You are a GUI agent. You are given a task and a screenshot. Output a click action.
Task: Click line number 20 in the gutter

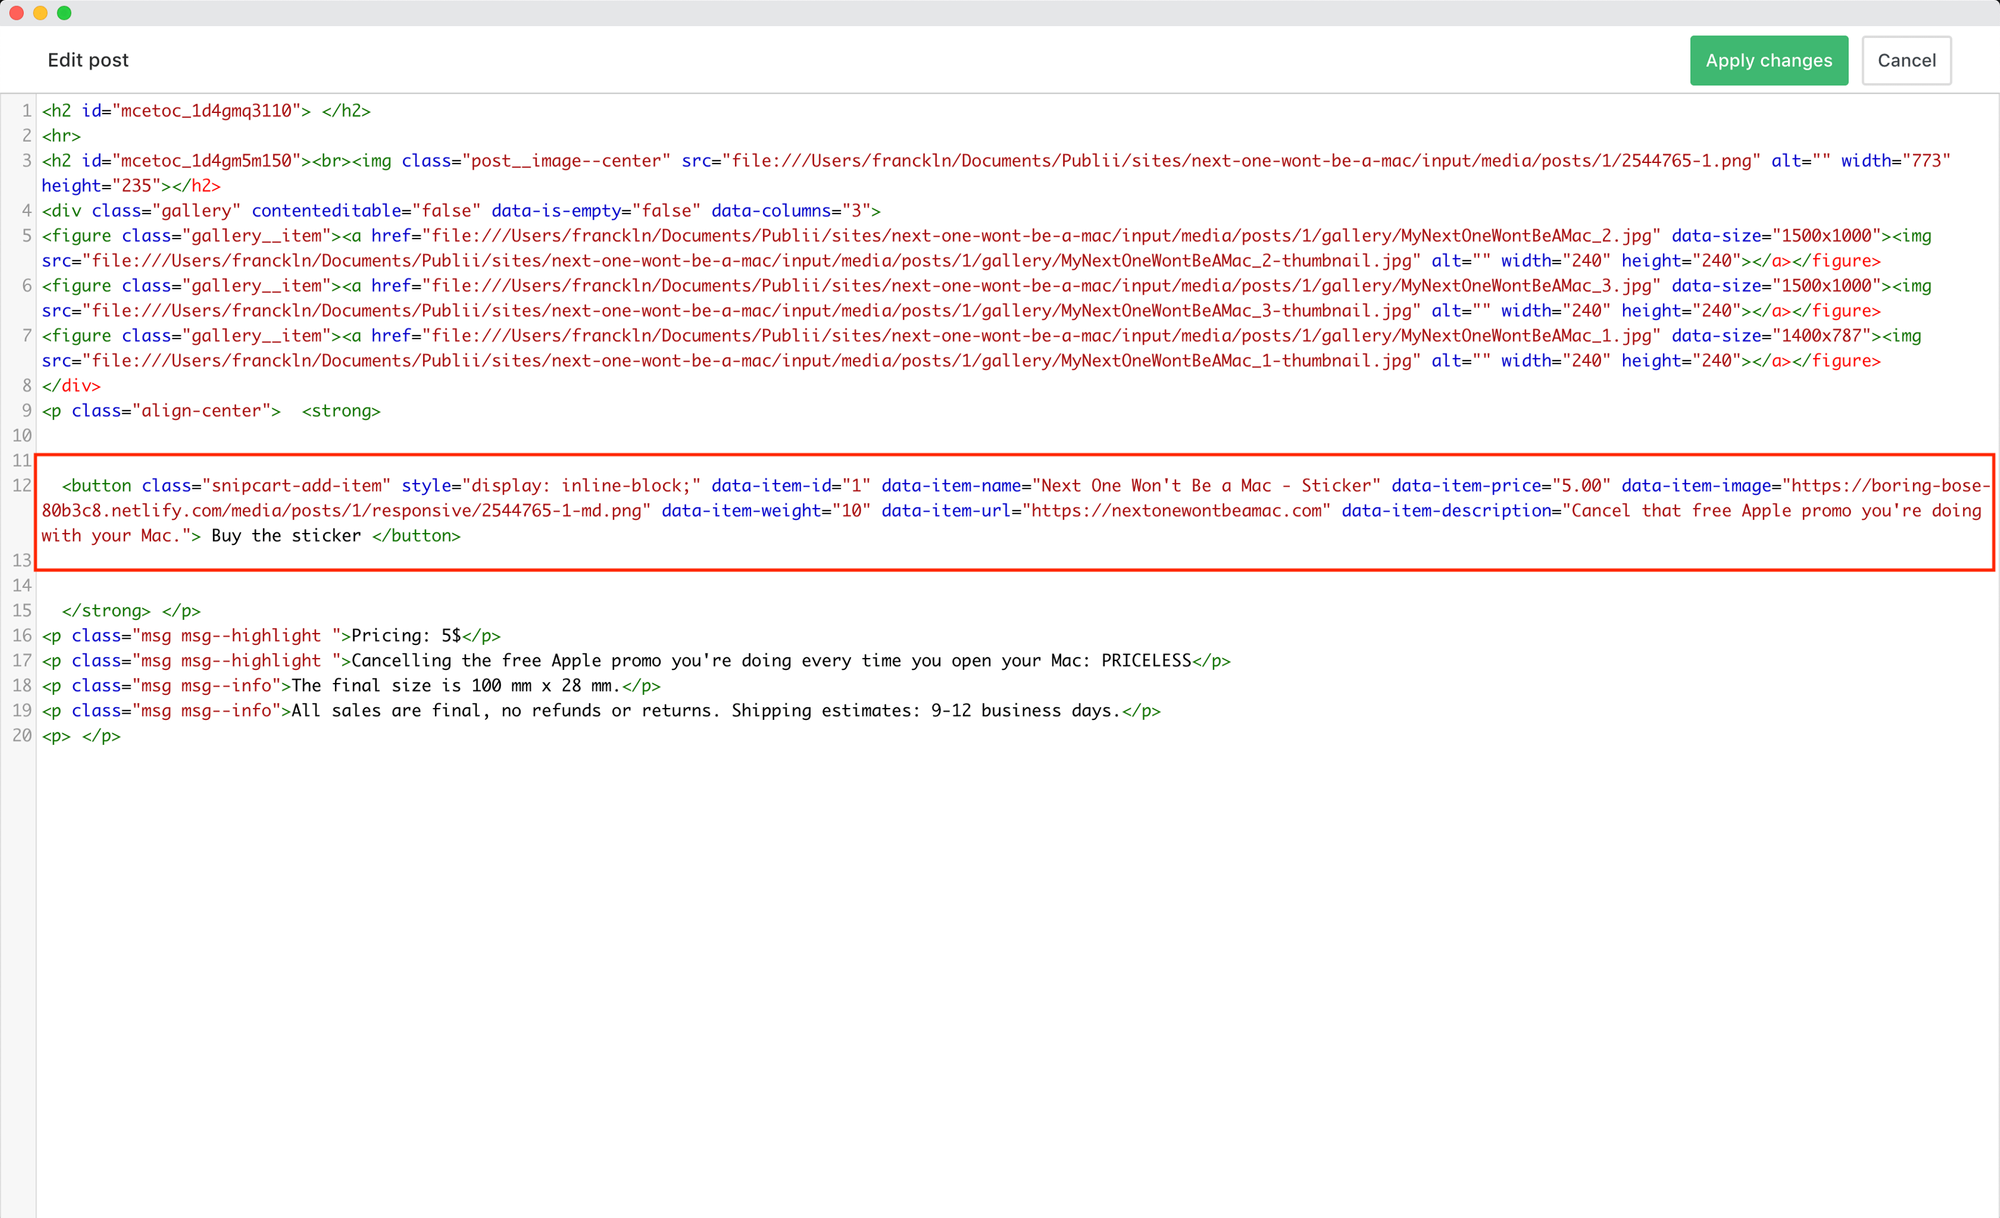point(22,736)
